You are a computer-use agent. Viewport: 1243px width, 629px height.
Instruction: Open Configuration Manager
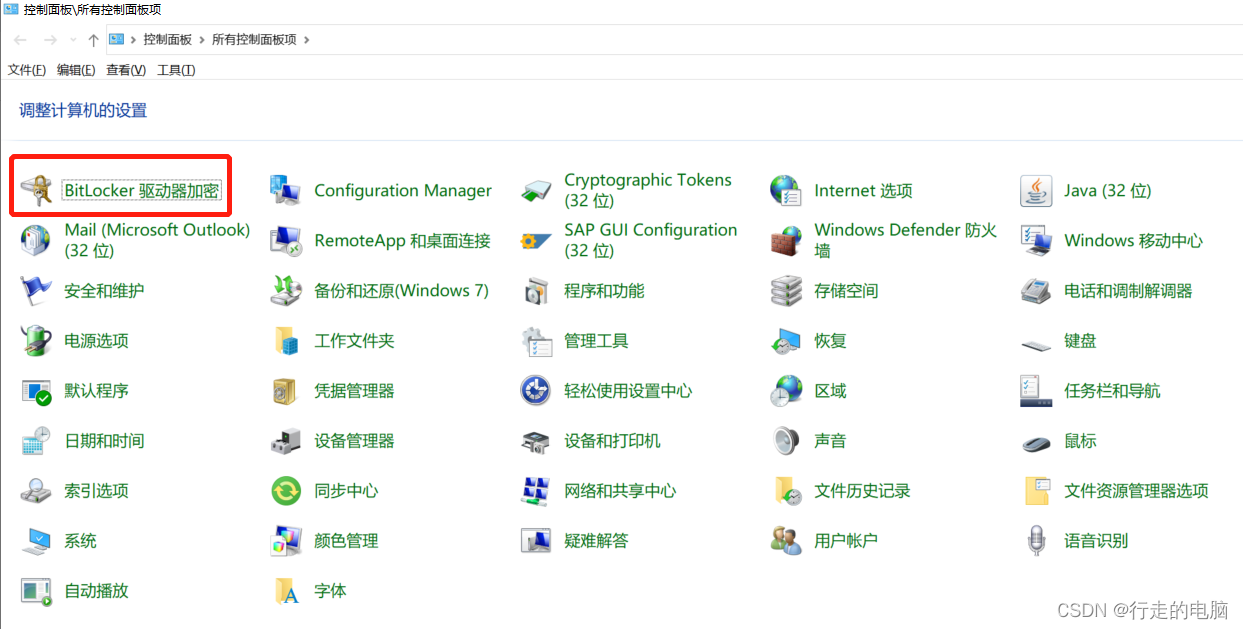click(x=403, y=190)
